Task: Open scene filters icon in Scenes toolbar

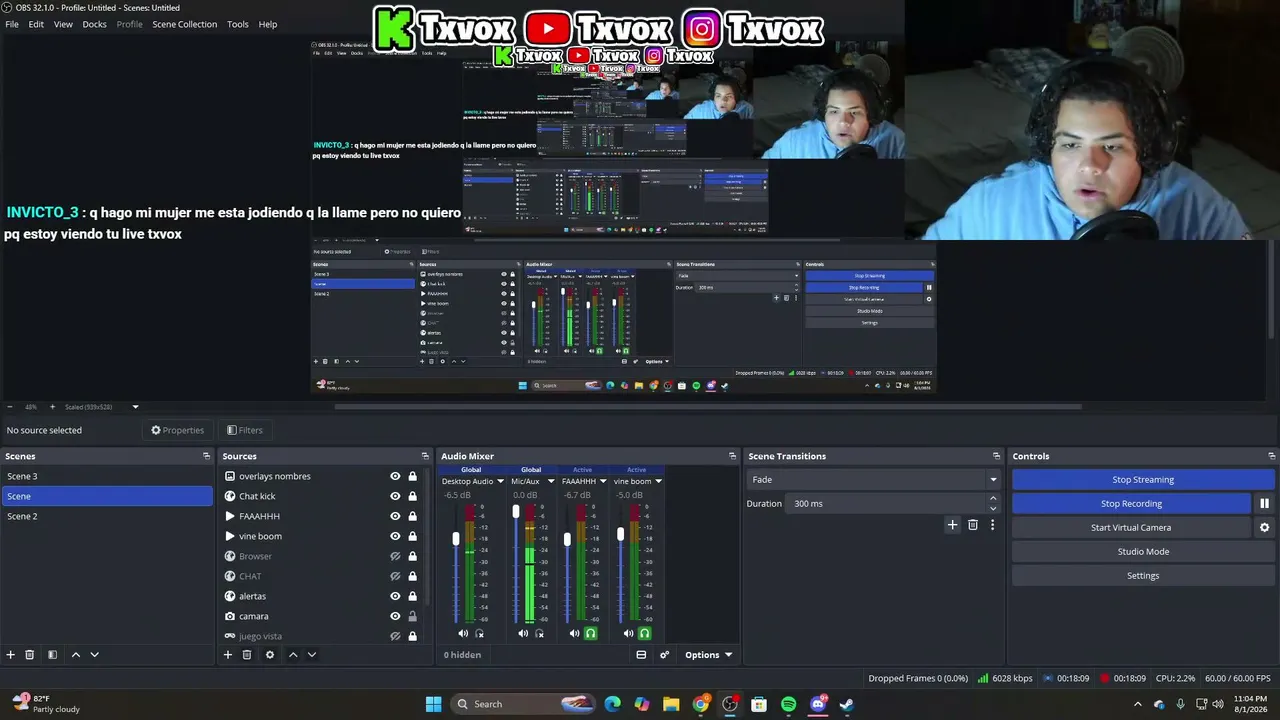Action: click(x=52, y=655)
